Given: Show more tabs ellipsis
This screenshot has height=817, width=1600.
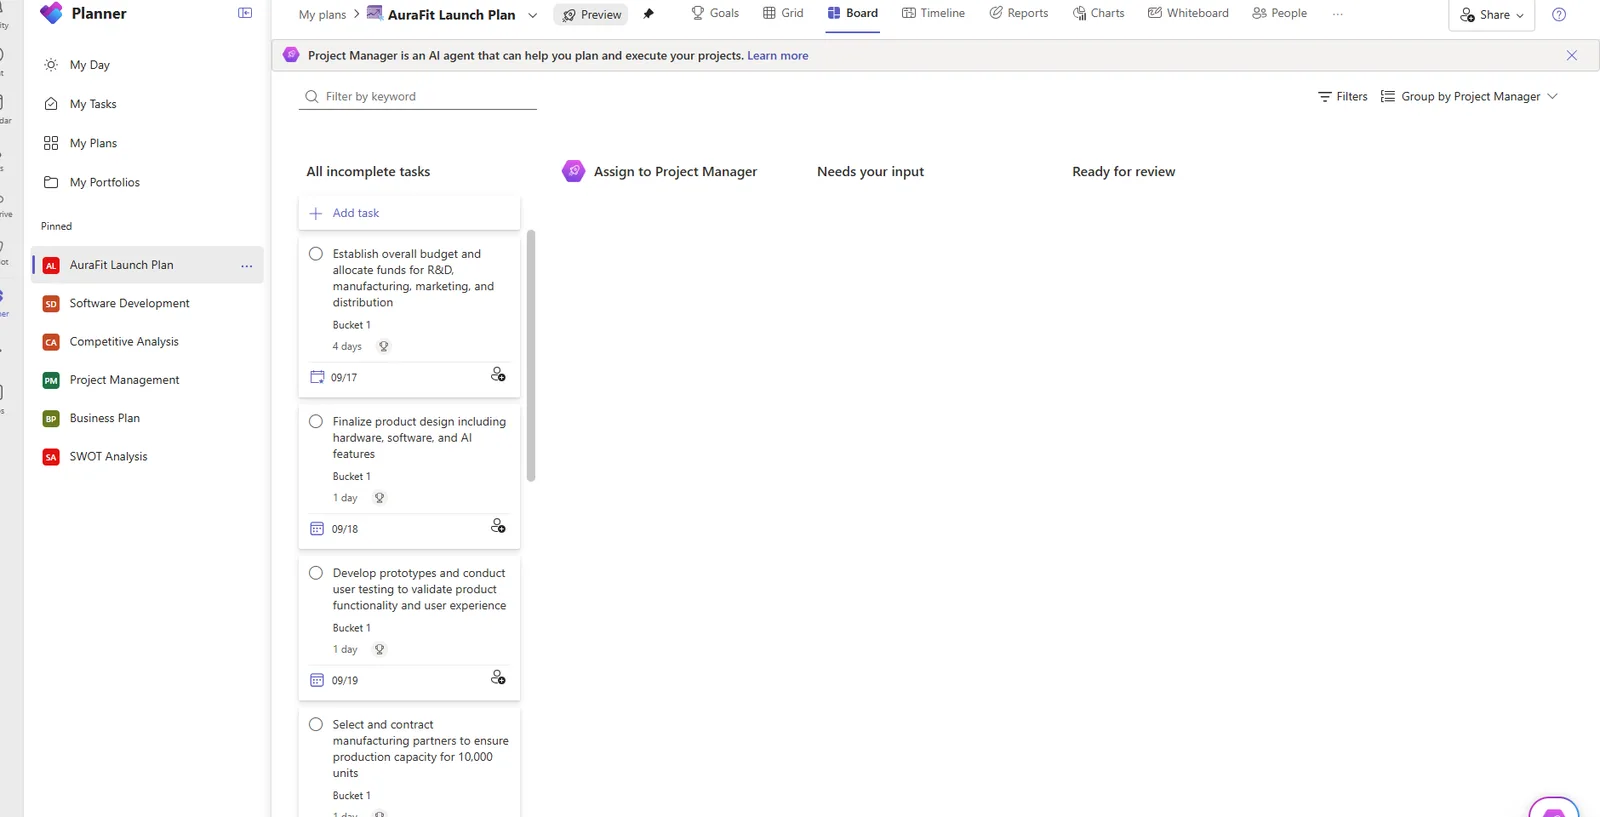Looking at the screenshot, I should point(1337,14).
